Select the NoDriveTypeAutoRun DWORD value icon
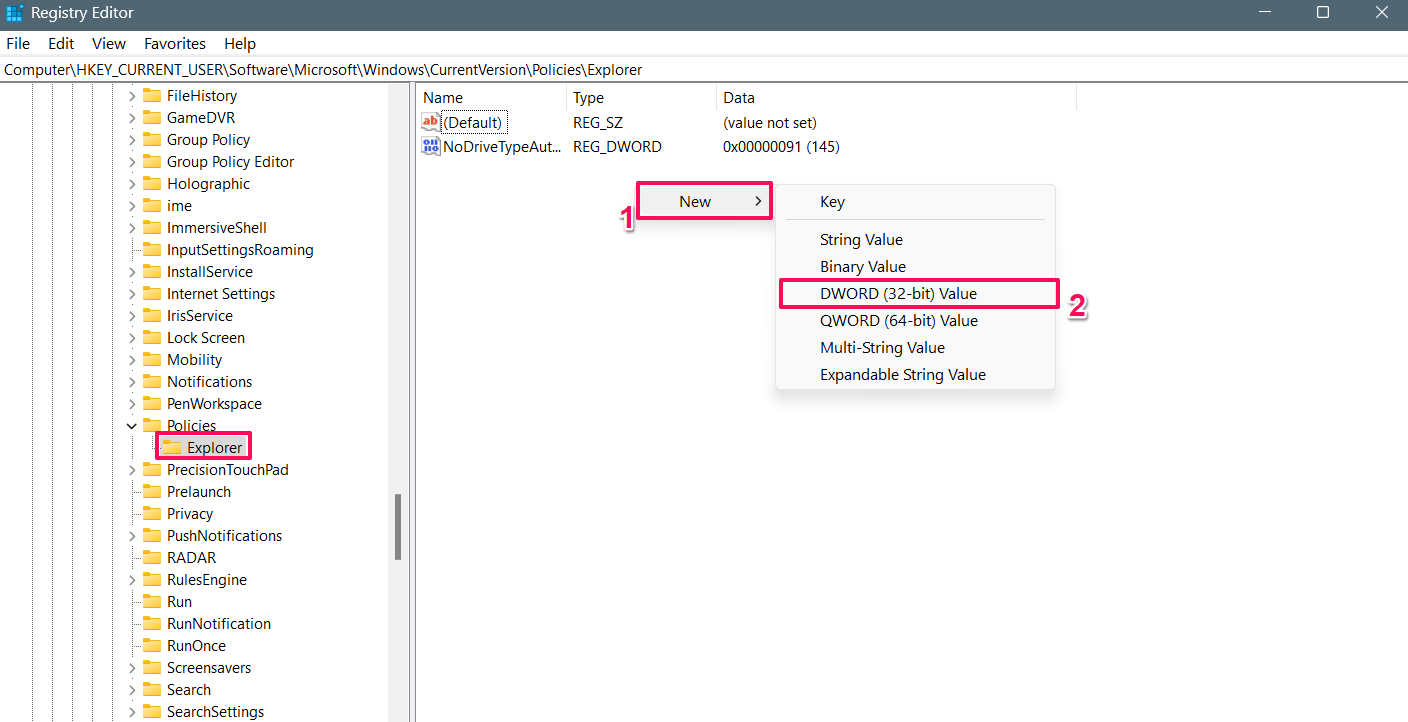 pyautogui.click(x=431, y=147)
